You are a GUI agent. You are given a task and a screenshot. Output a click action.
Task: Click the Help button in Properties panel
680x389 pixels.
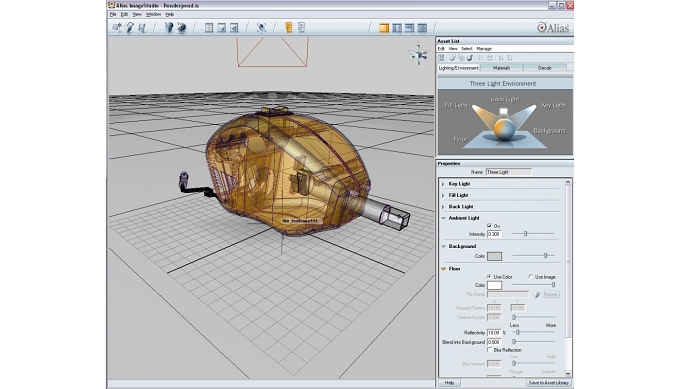click(449, 383)
